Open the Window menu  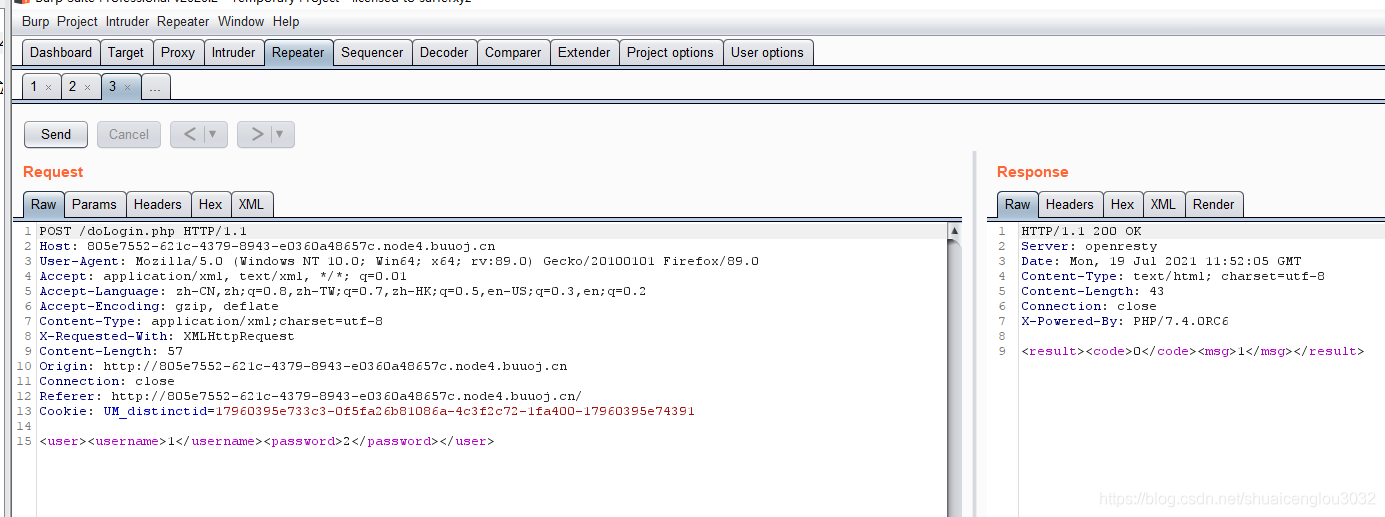(x=241, y=21)
